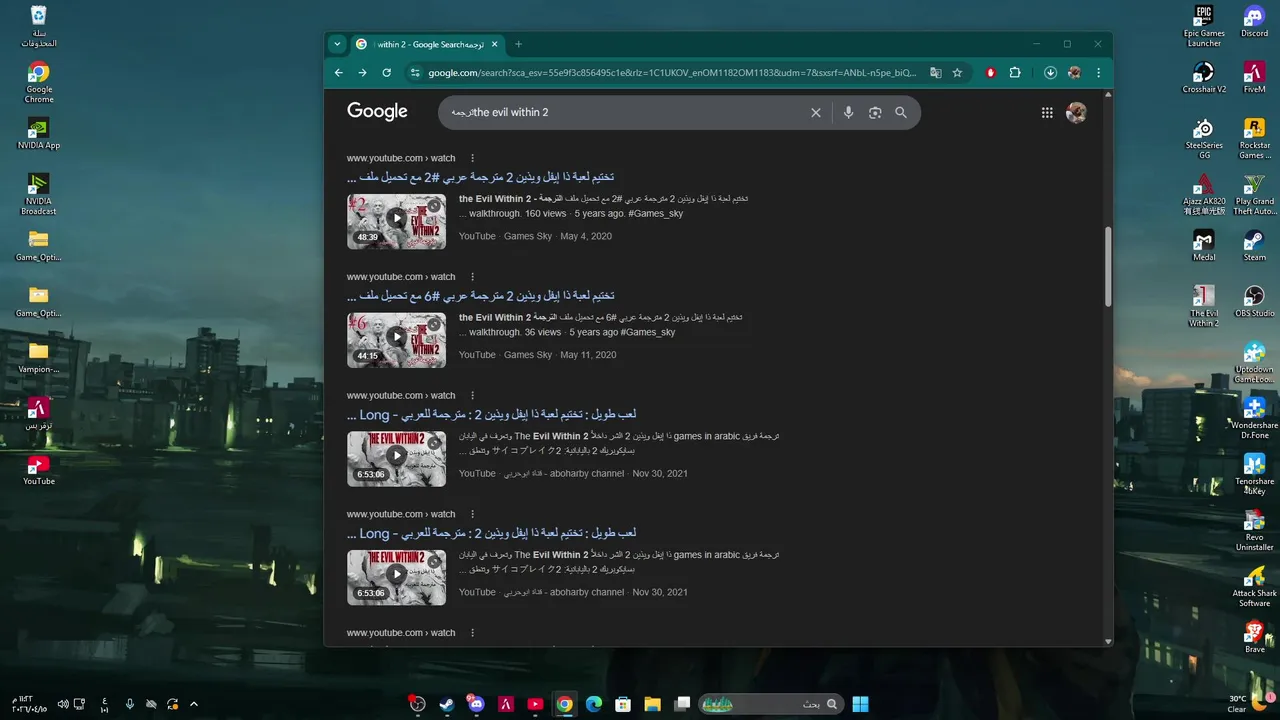
Task: Open the Vampion folder on desktop
Action: [38, 357]
